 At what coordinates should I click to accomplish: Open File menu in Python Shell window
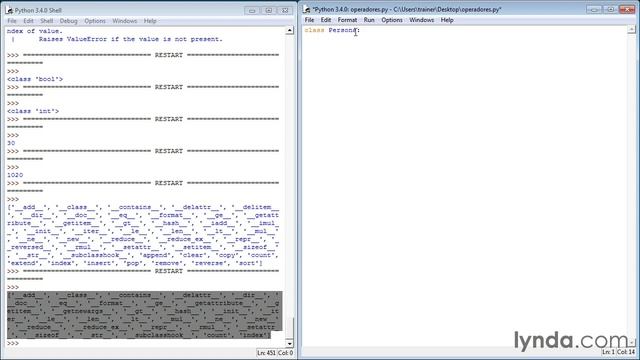[12, 21]
